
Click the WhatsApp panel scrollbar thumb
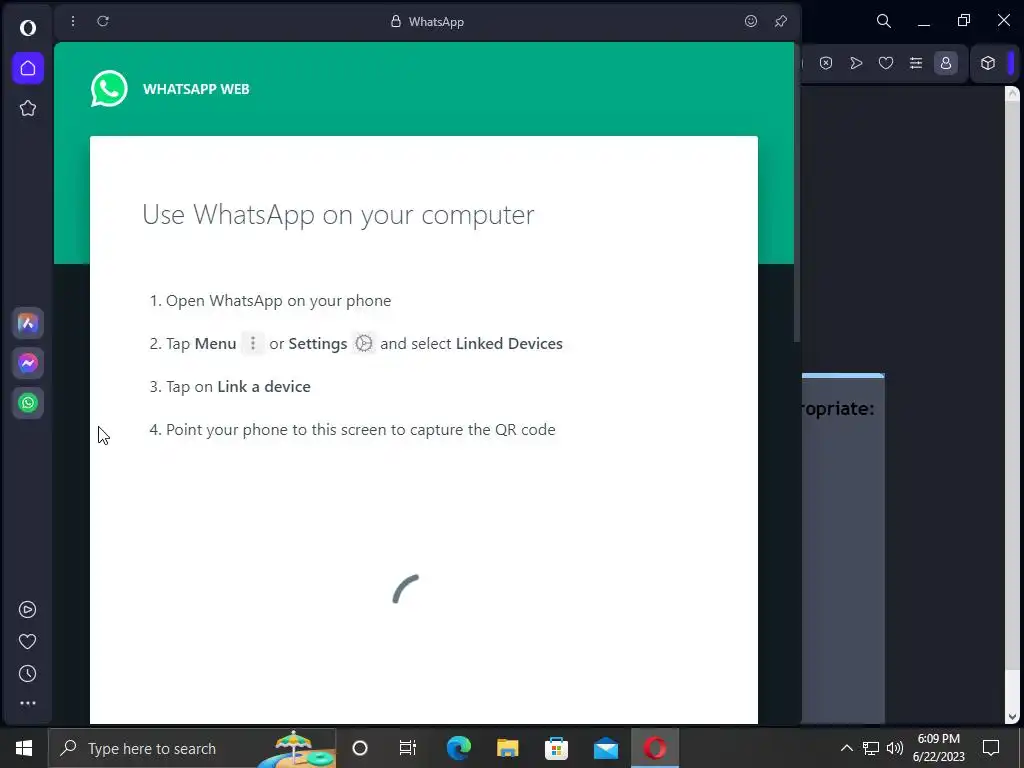(797, 194)
